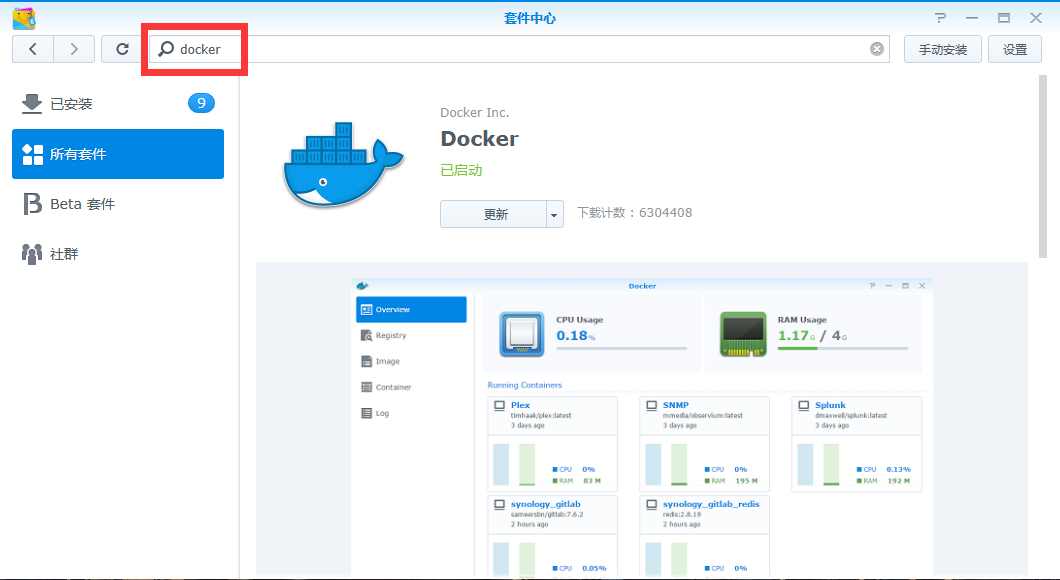This screenshot has height=580, width=1060.
Task: Click the Package Center app icon
Action: (x=24, y=18)
